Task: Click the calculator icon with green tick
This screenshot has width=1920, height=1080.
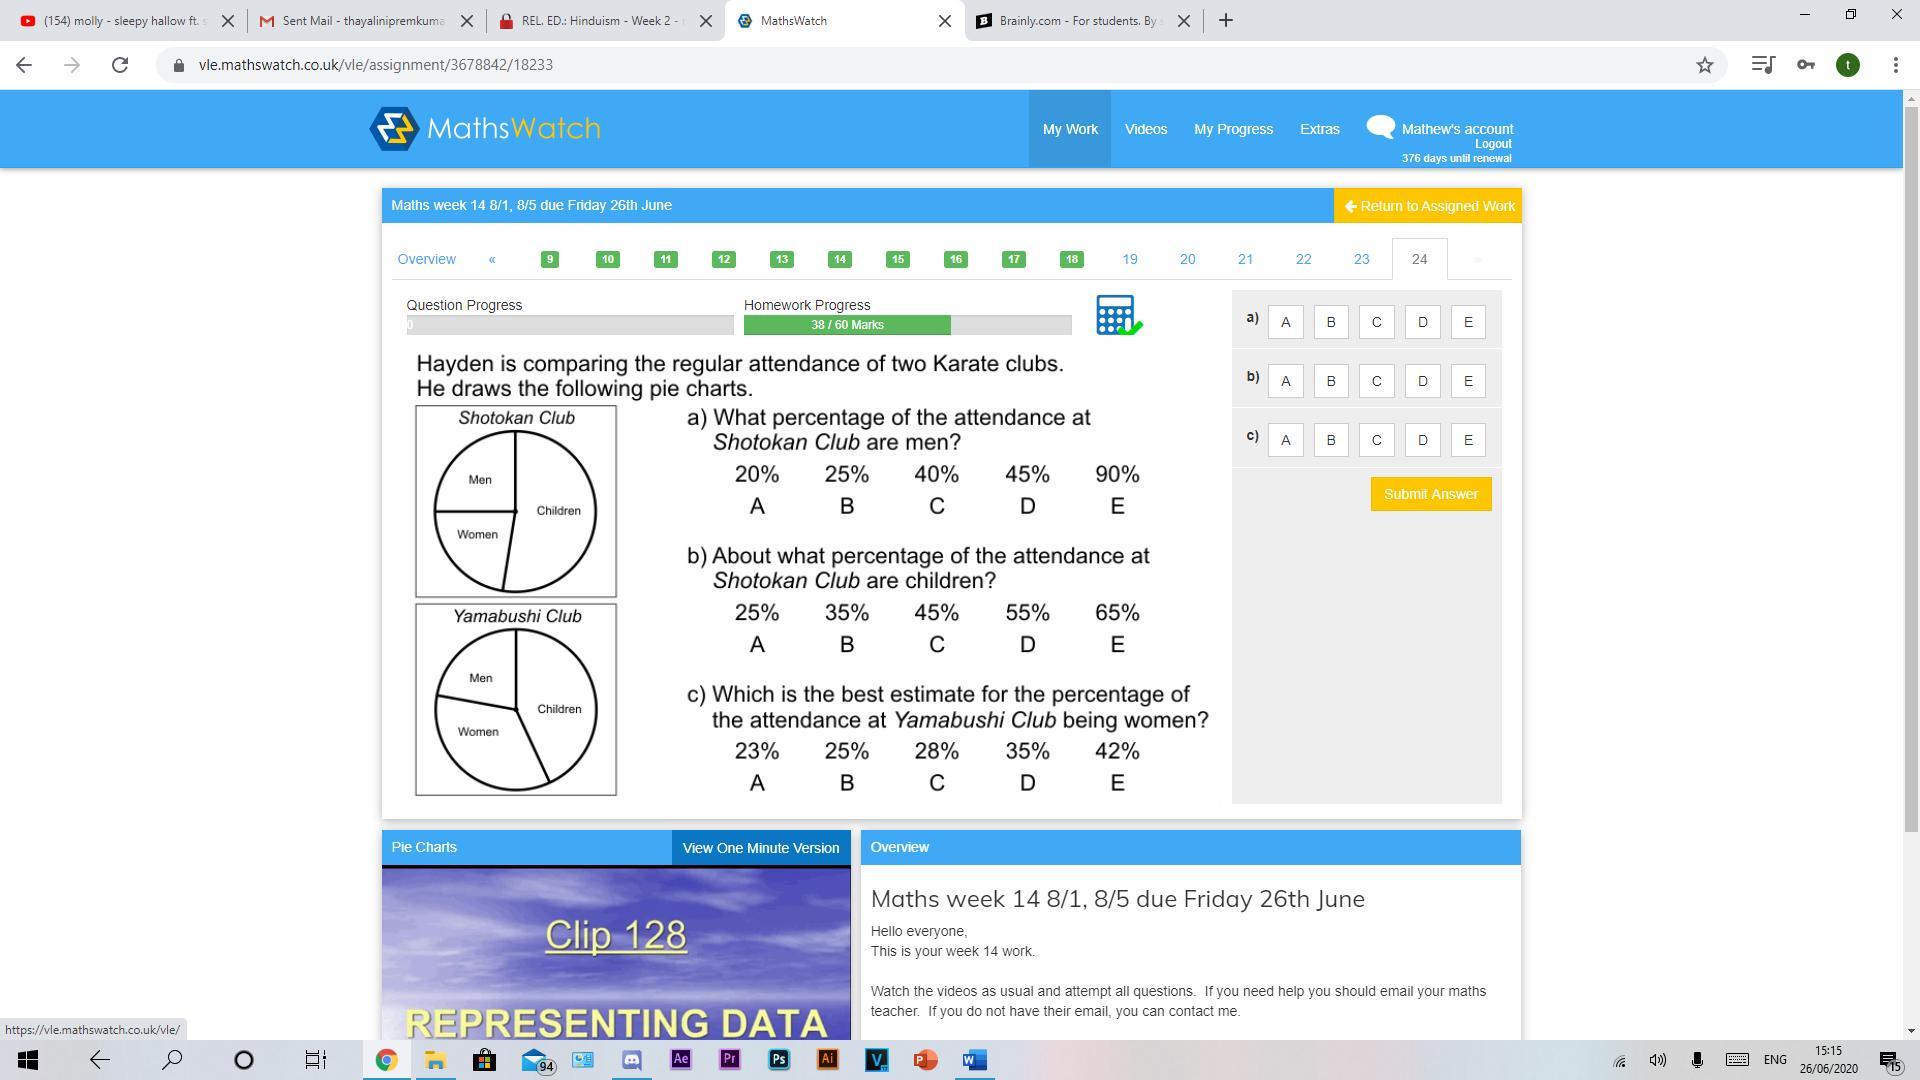Action: [x=1118, y=315]
